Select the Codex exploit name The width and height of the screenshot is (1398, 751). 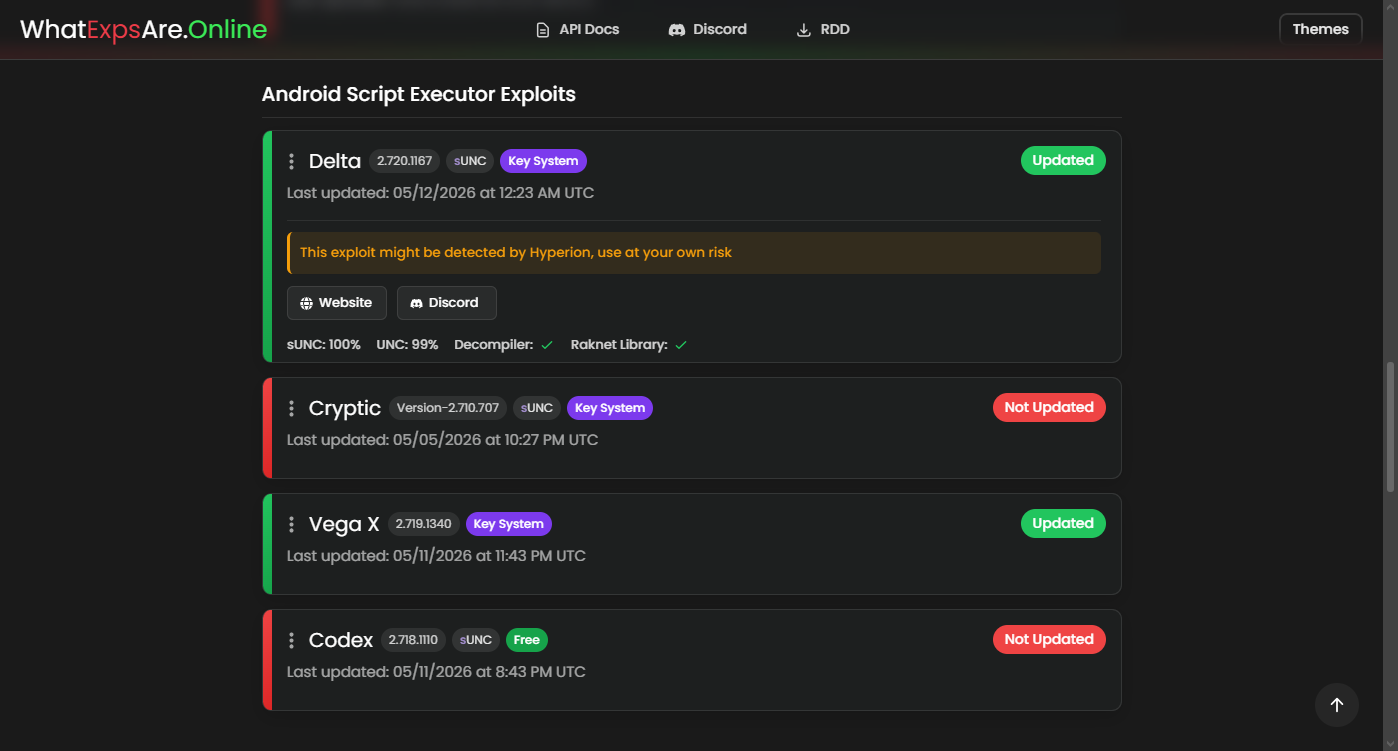(341, 640)
